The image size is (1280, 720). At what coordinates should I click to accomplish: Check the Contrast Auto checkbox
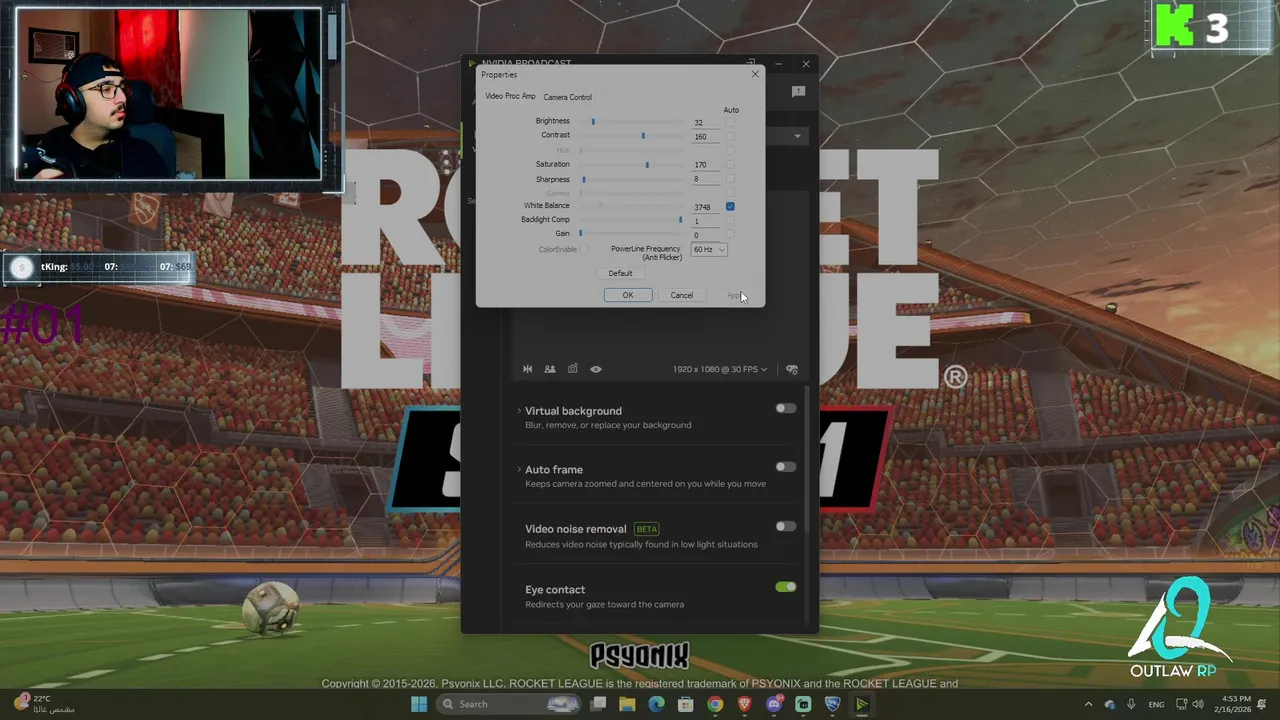pos(730,136)
